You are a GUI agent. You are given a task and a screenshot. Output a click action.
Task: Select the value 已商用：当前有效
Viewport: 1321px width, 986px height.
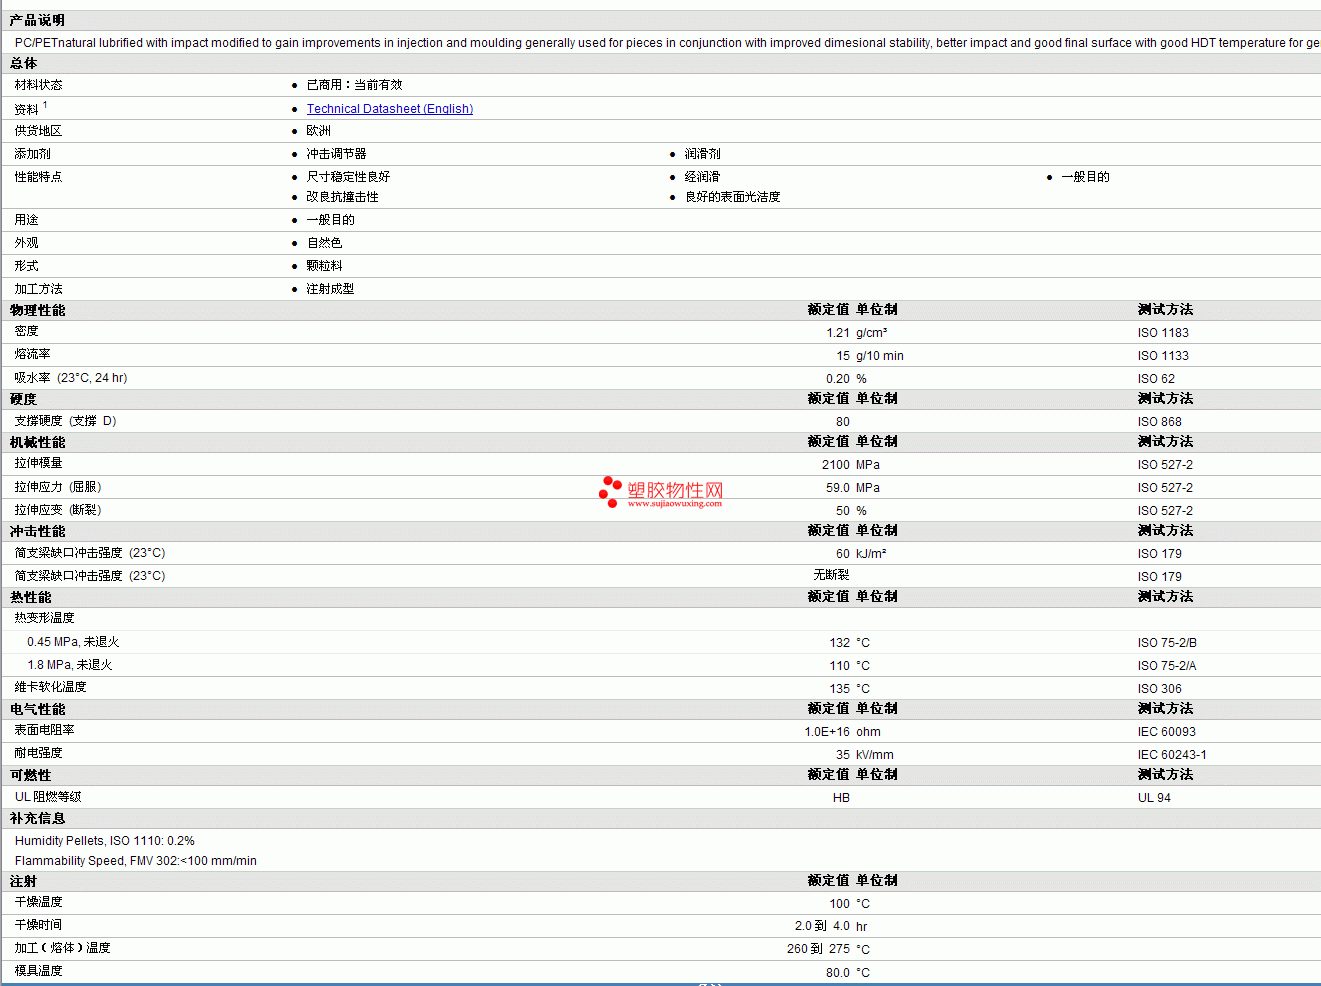[355, 85]
